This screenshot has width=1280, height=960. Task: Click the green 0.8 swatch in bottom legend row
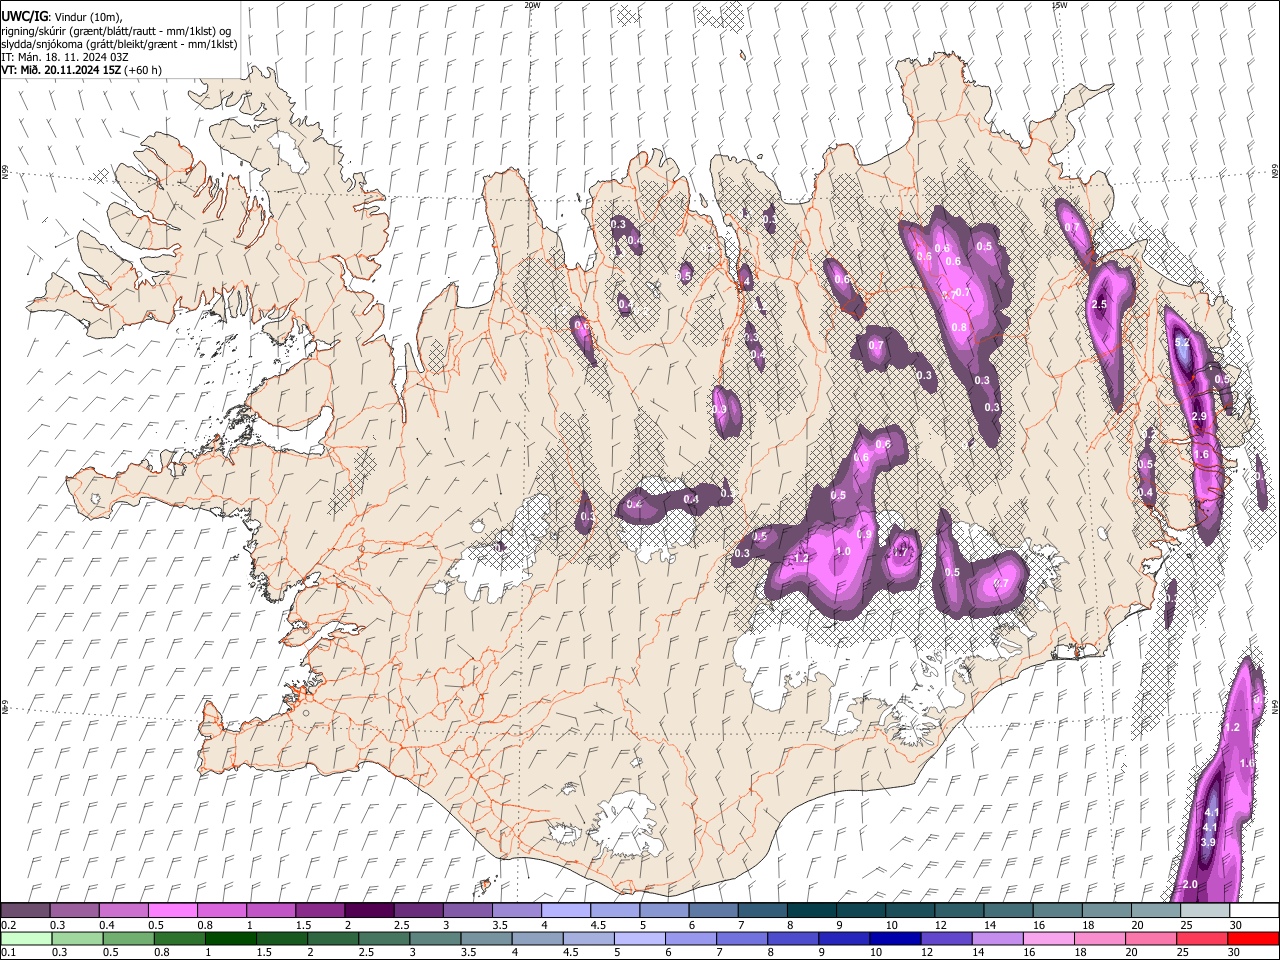(179, 938)
